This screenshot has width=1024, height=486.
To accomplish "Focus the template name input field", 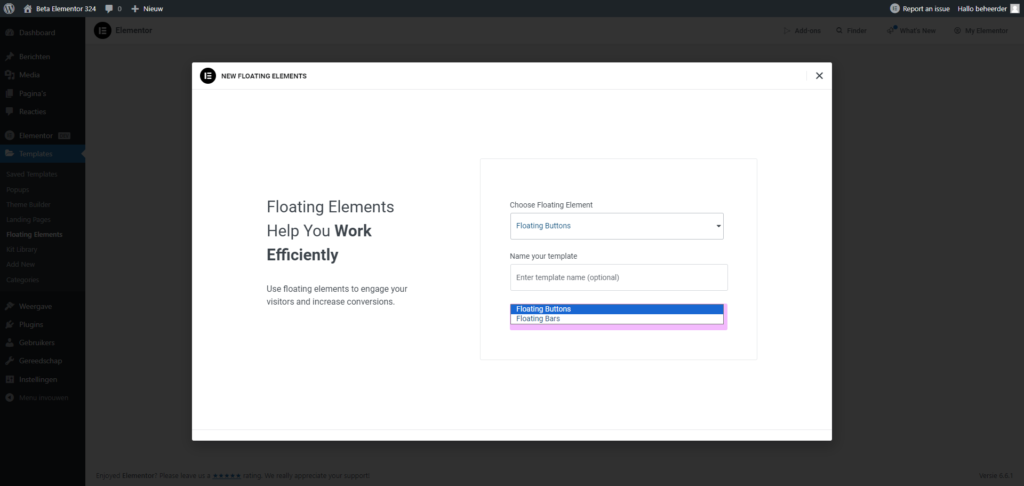I will (x=618, y=278).
